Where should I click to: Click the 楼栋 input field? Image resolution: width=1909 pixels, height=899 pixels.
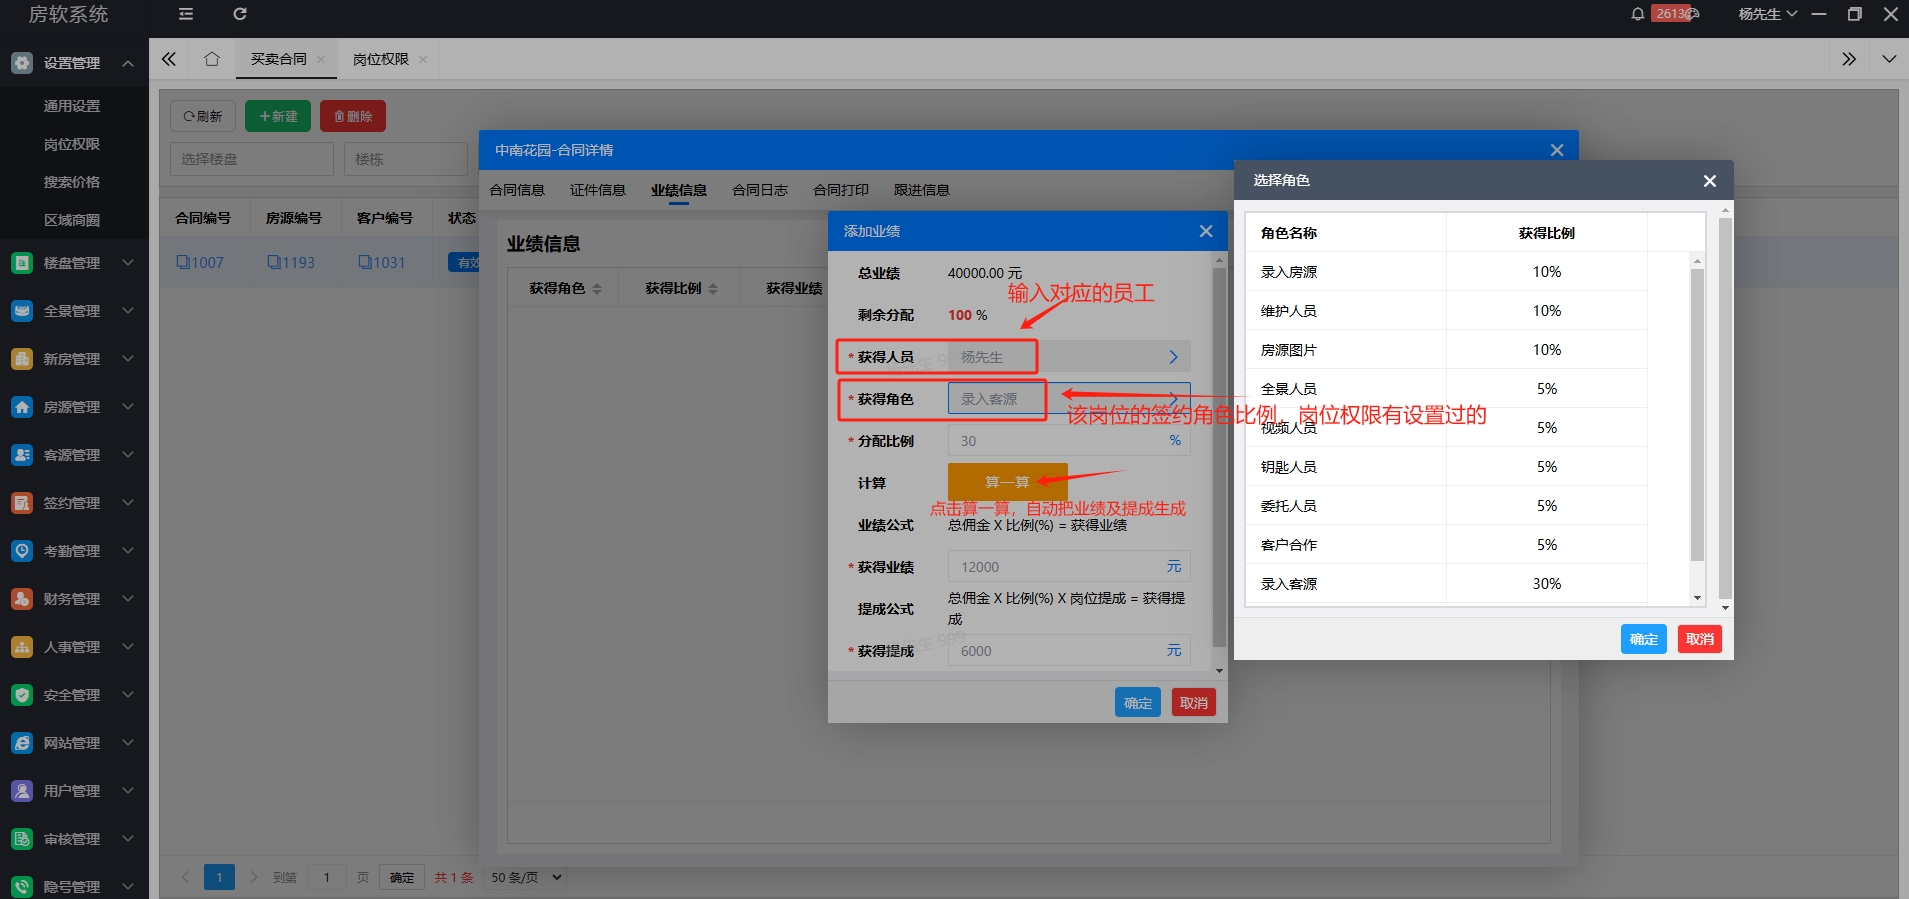[x=406, y=159]
